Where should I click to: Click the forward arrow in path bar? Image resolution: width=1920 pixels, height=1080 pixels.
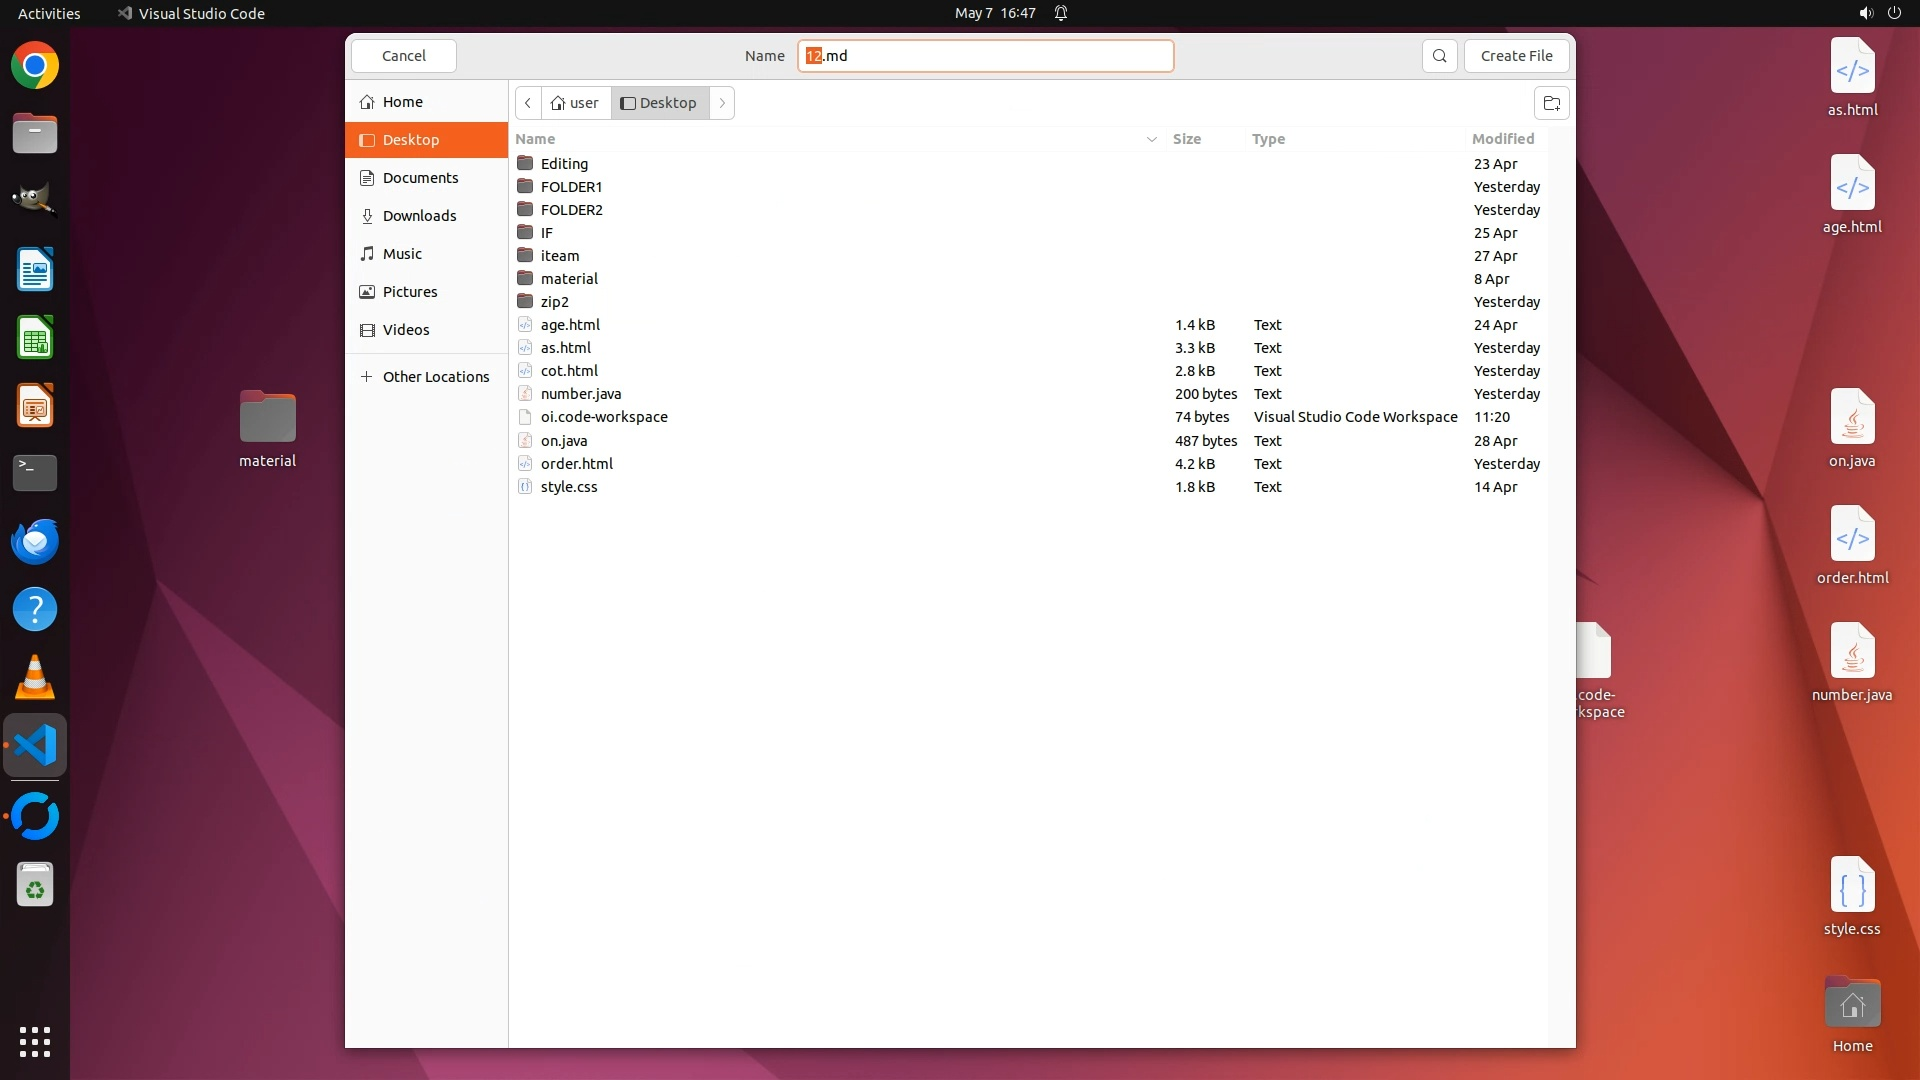click(x=722, y=103)
